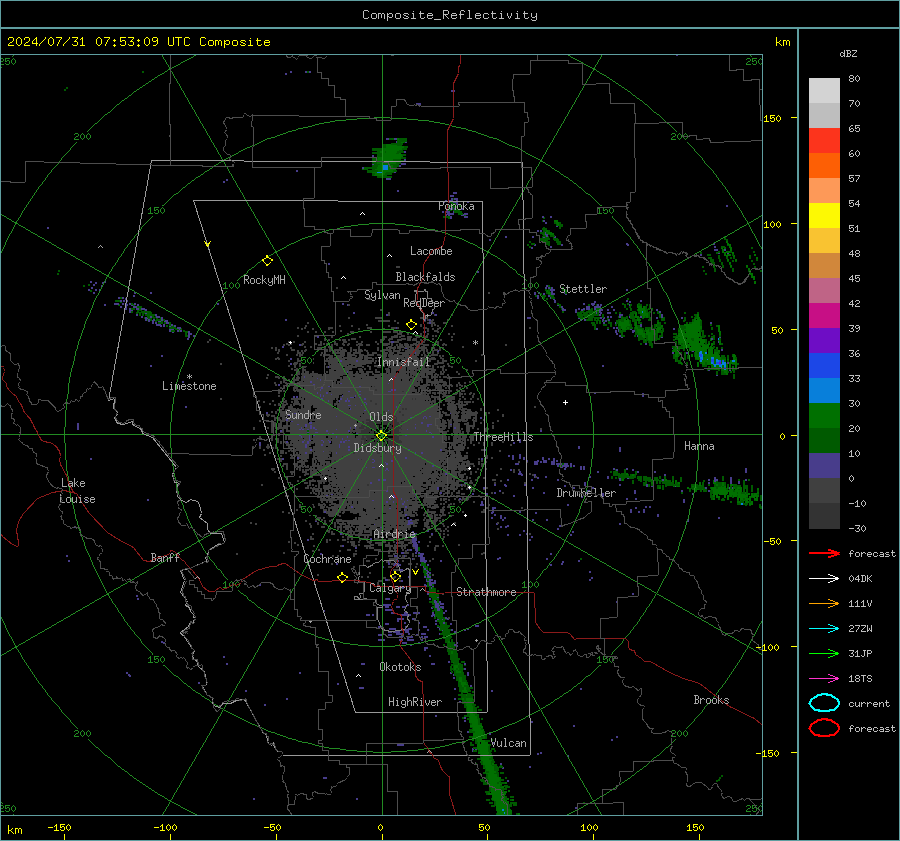The width and height of the screenshot is (900, 841).
Task: Click the cyan current ellipse in legend
Action: [x=824, y=703]
